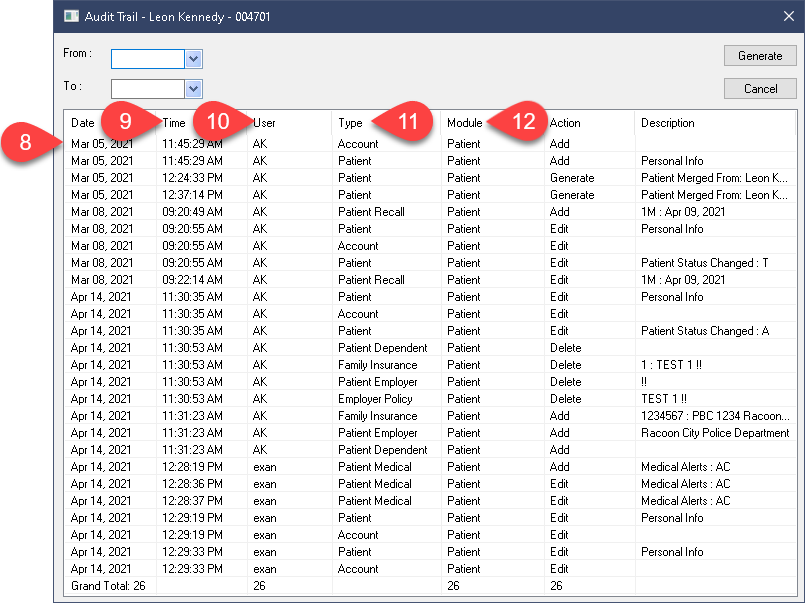Select the time cell 09:20:49 AM
The width and height of the screenshot is (805, 603).
tap(192, 212)
